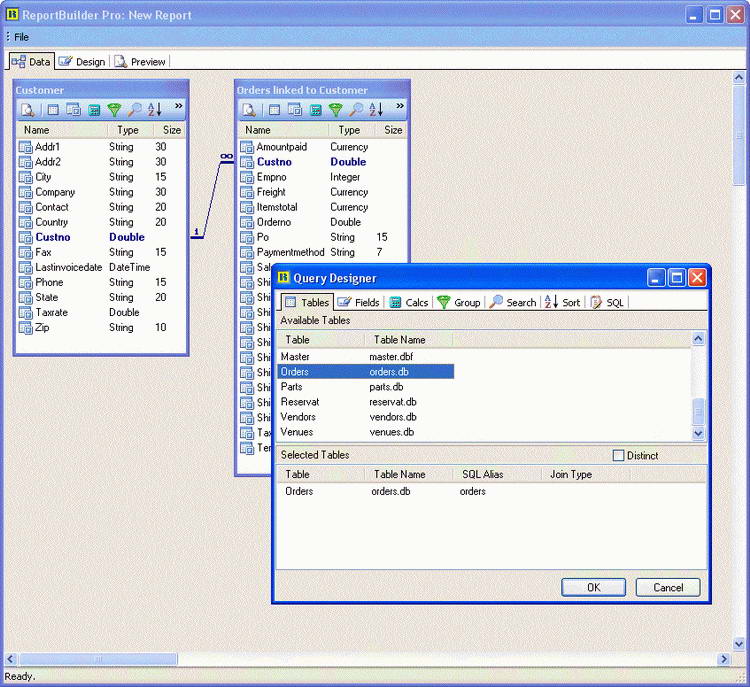Select SQL tab in Query Designer

point(607,302)
